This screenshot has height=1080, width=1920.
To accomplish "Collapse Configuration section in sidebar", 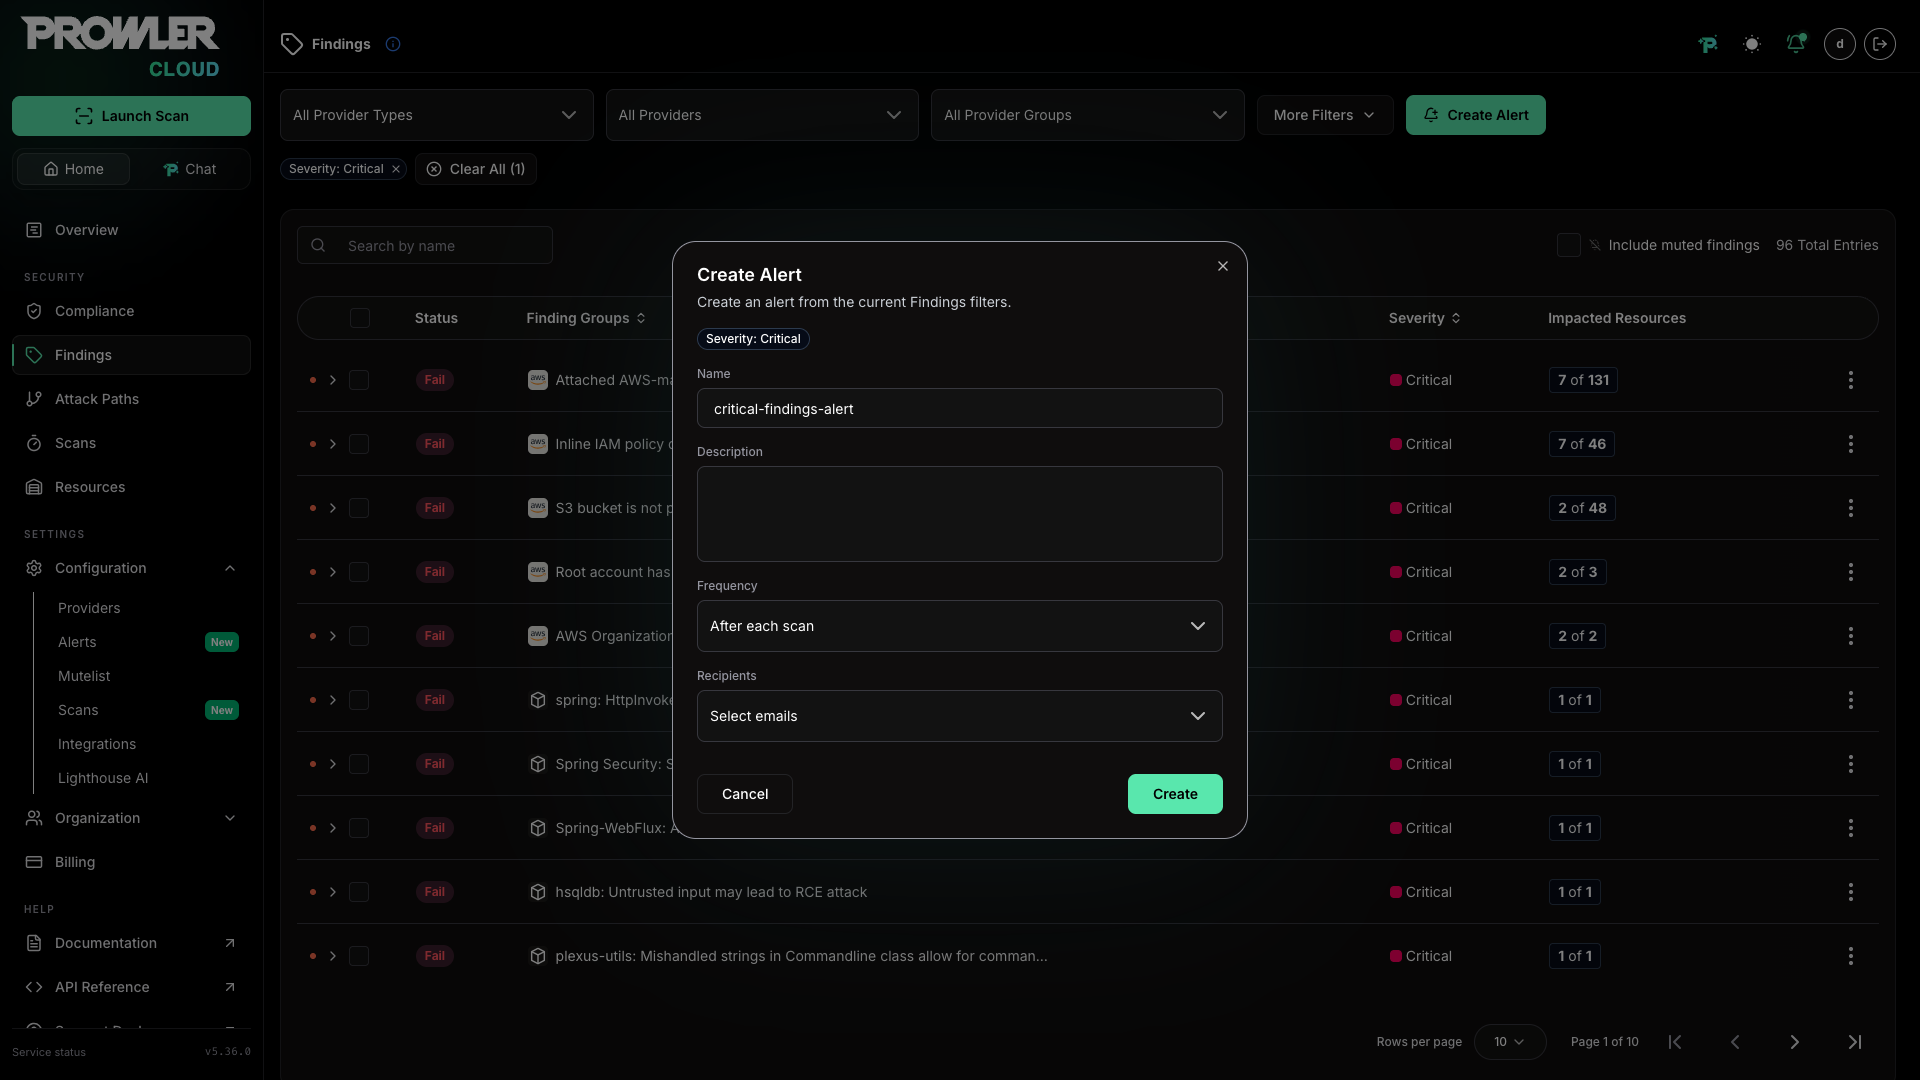I will (x=131, y=568).
